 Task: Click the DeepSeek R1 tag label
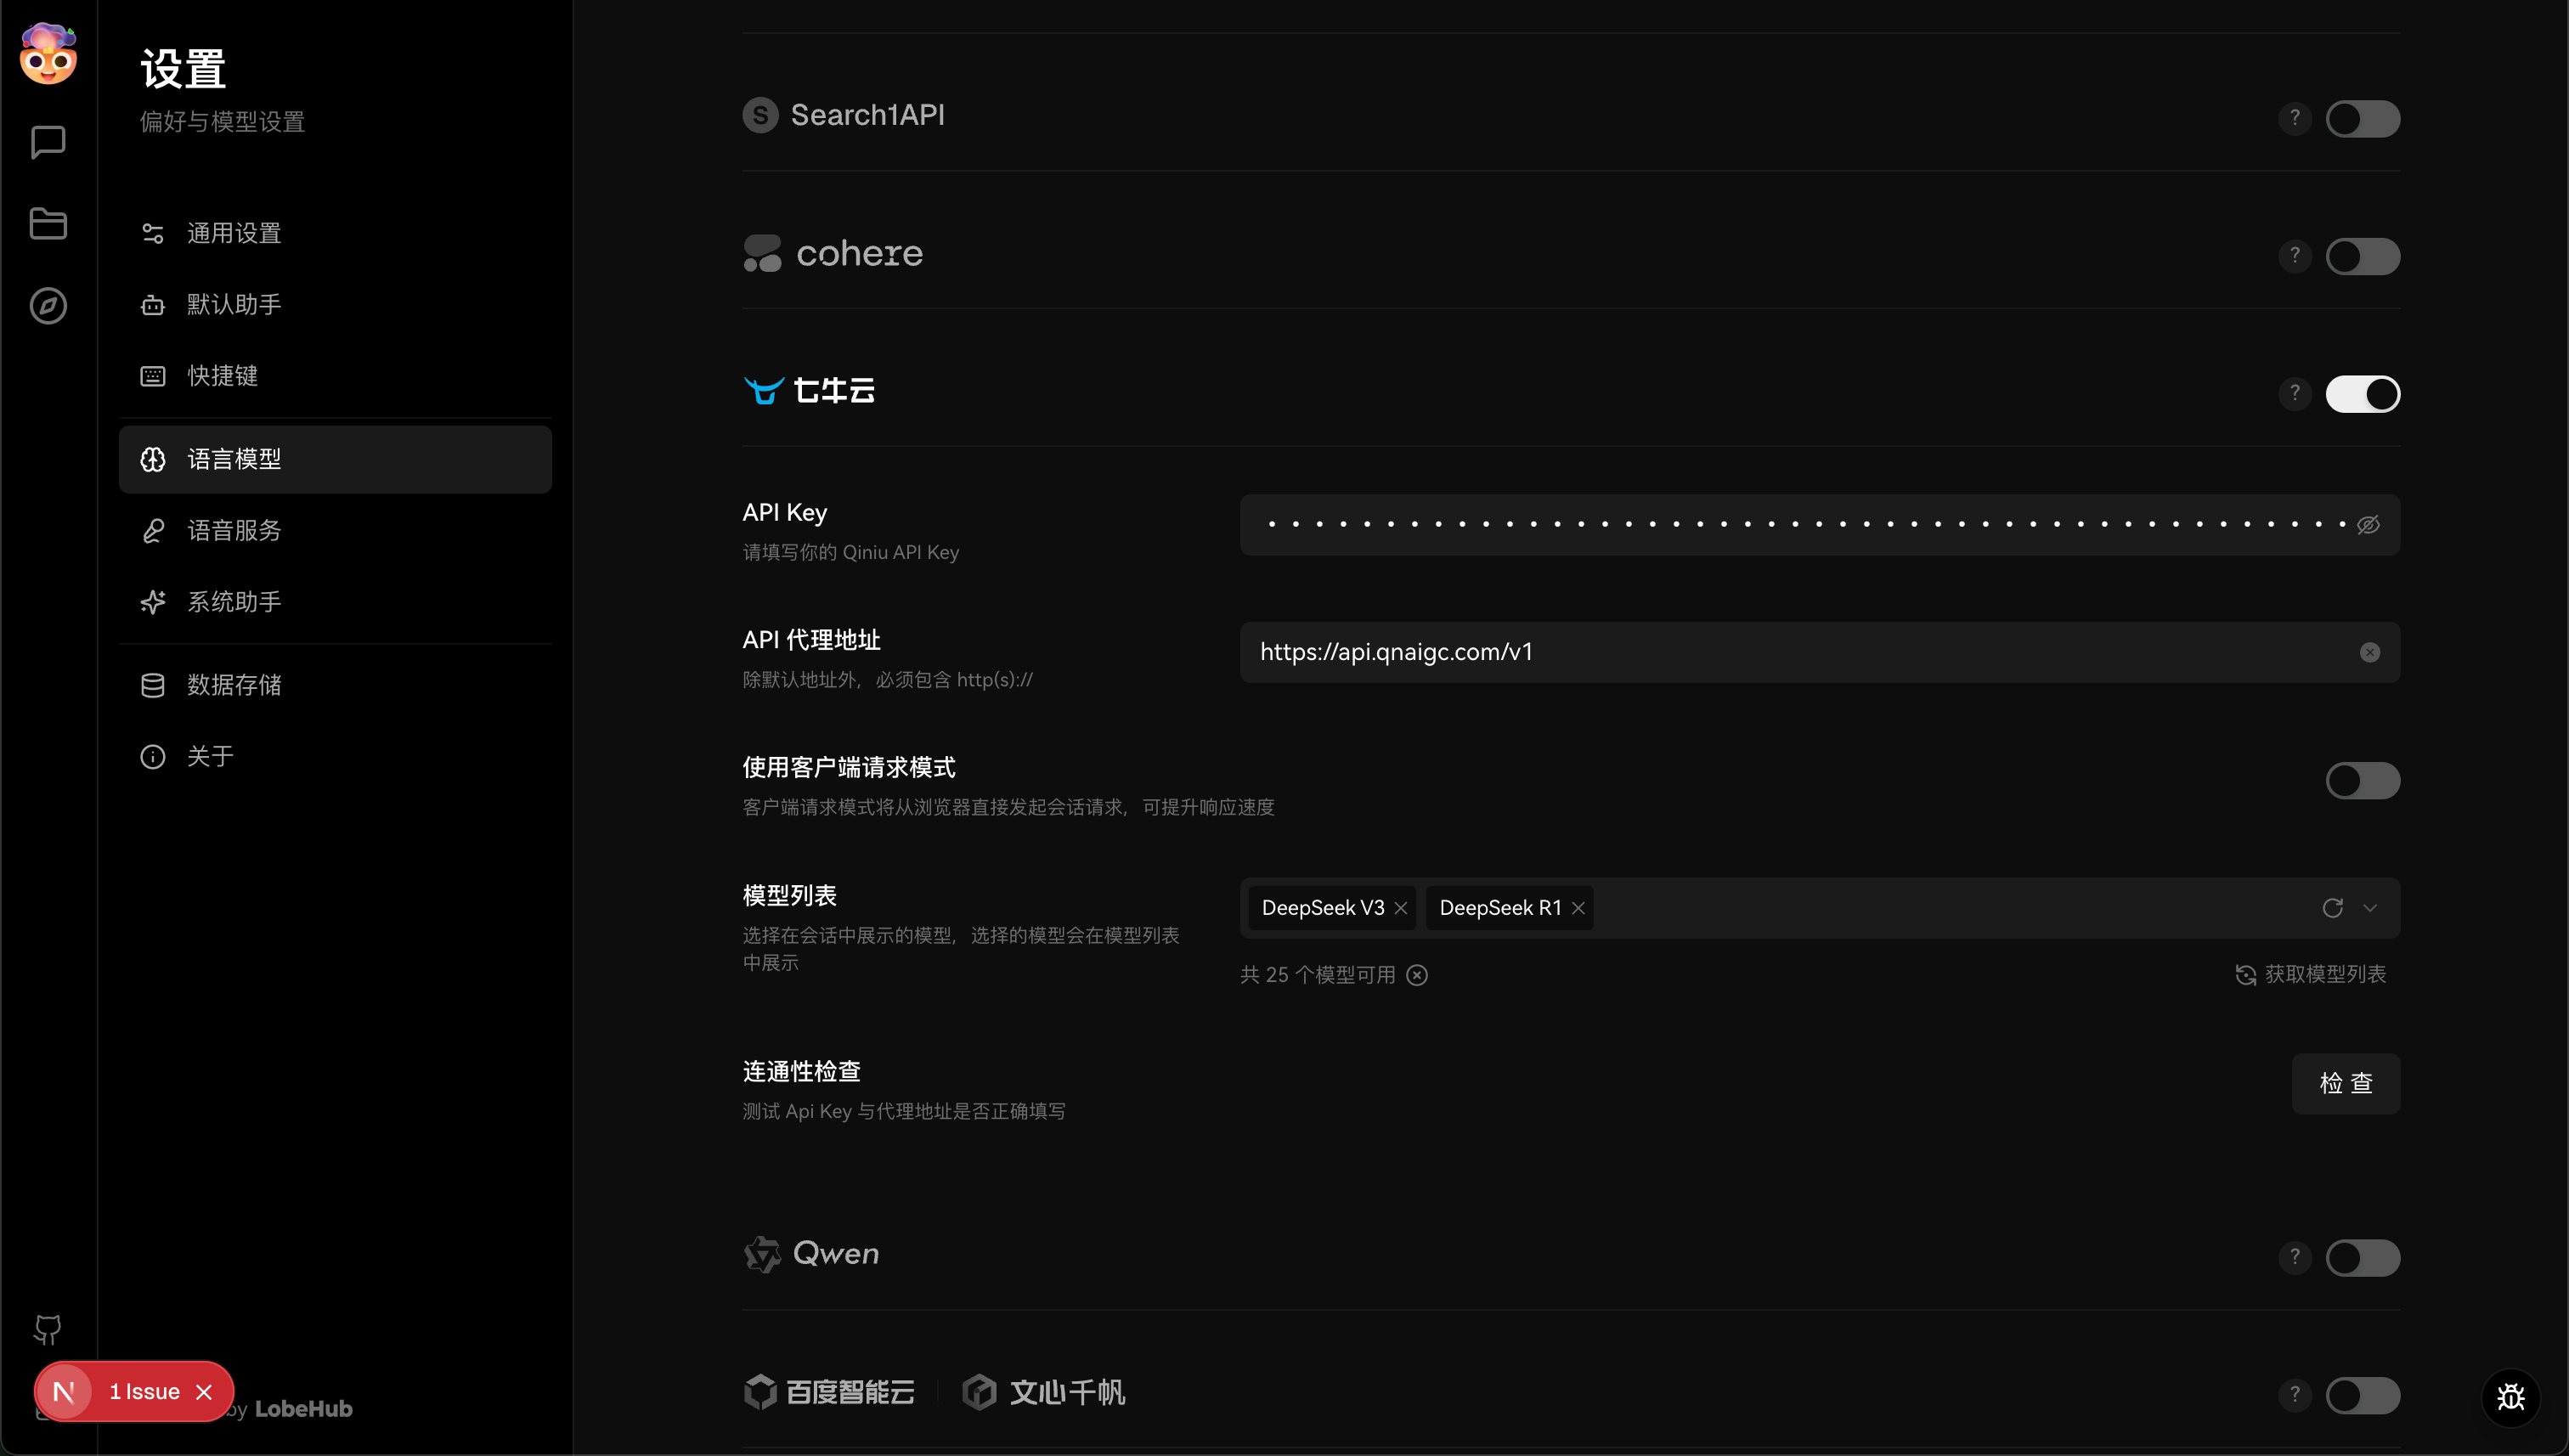click(x=1499, y=907)
